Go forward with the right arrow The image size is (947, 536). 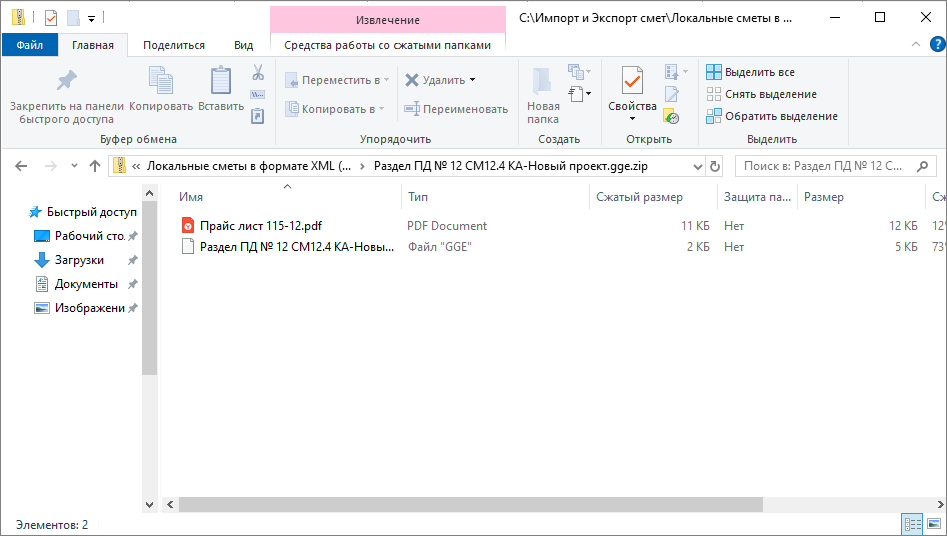point(51,166)
